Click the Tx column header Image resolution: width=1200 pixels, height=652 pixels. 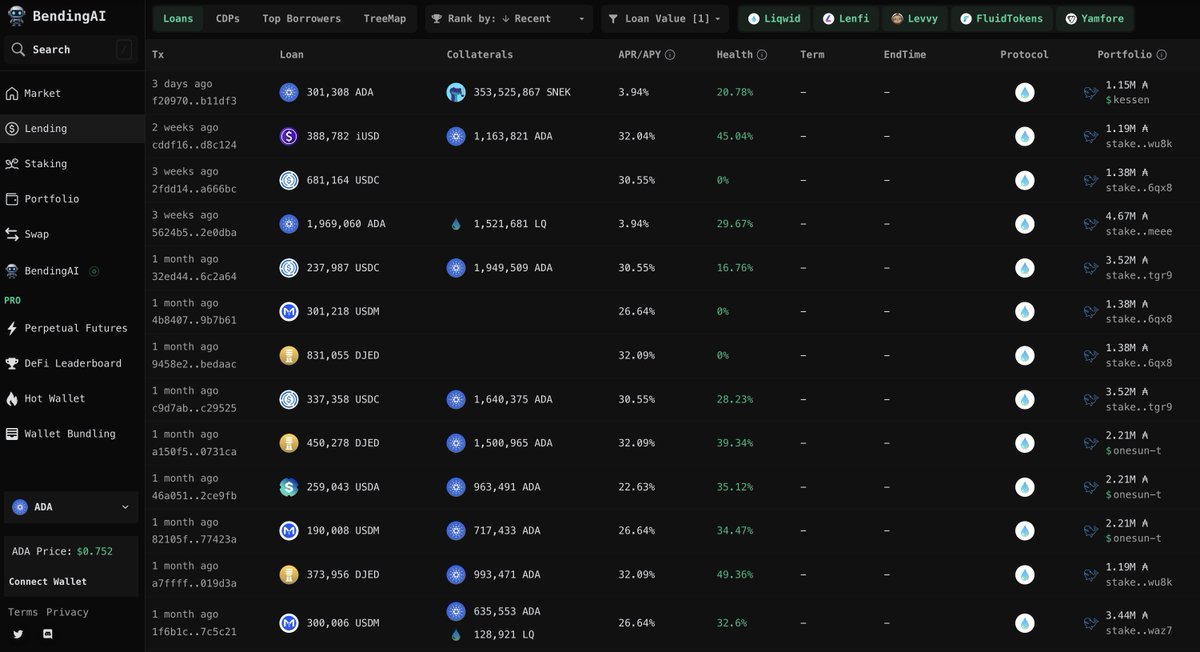tap(157, 55)
